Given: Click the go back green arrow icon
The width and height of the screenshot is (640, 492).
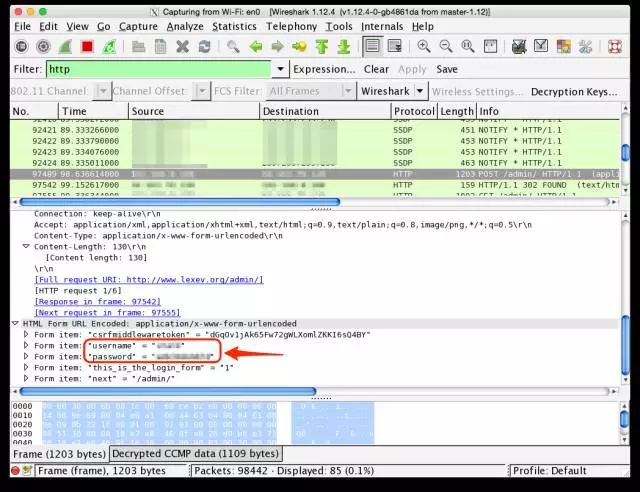Looking at the screenshot, I should click(x=256, y=46).
